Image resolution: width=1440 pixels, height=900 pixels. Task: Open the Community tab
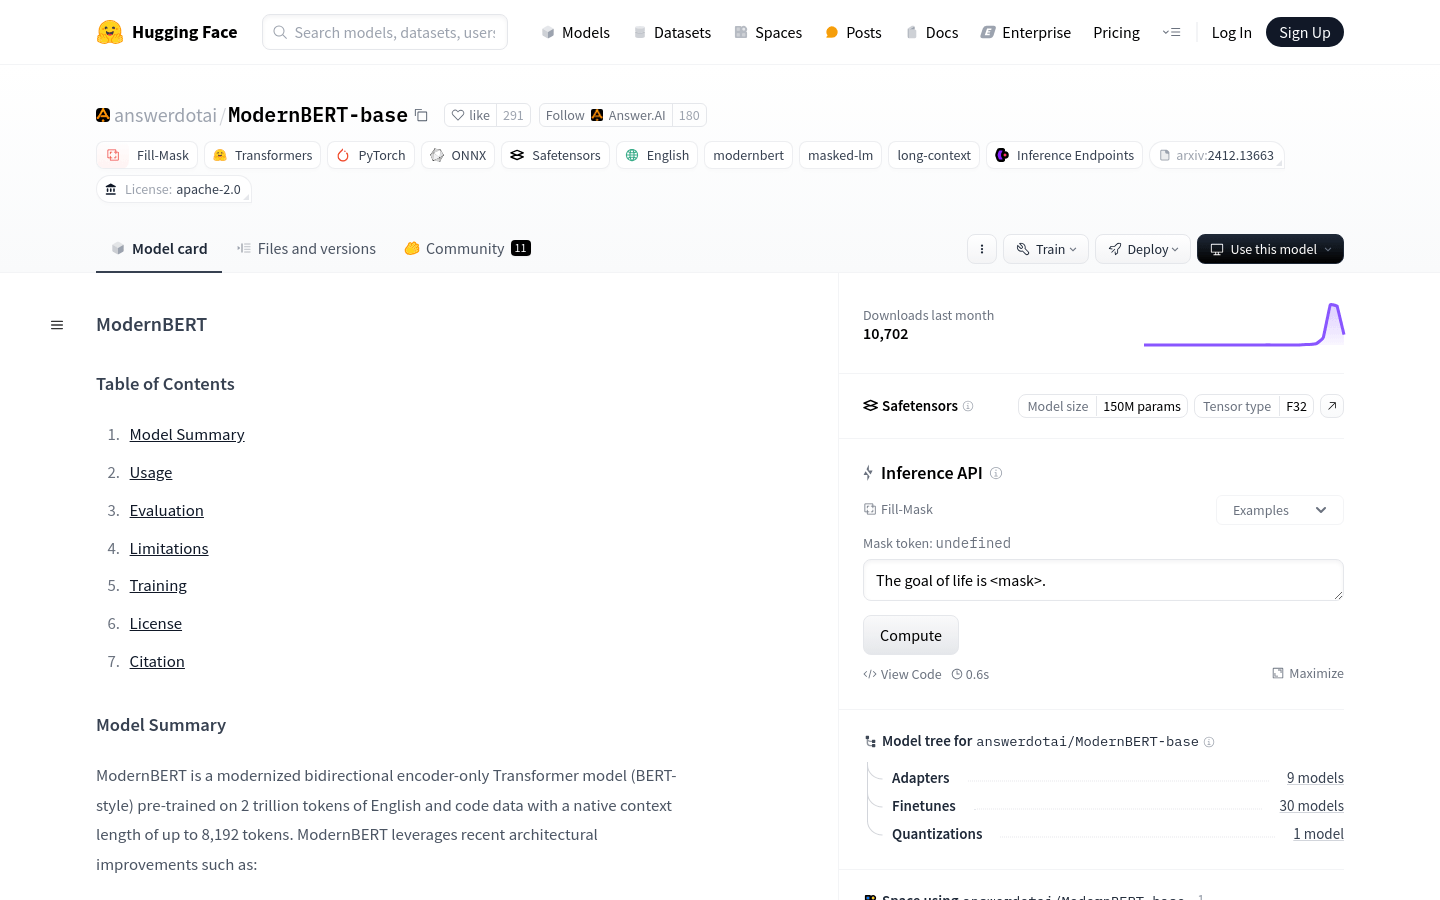pyautogui.click(x=466, y=249)
